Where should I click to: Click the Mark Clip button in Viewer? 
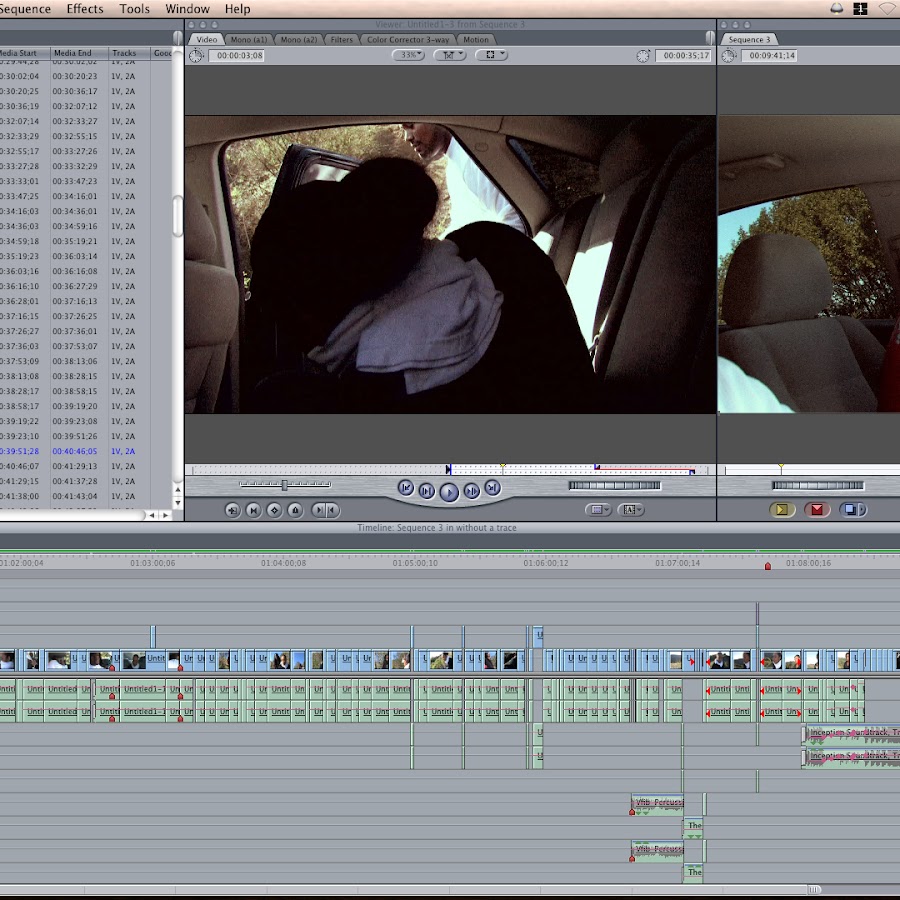[253, 510]
